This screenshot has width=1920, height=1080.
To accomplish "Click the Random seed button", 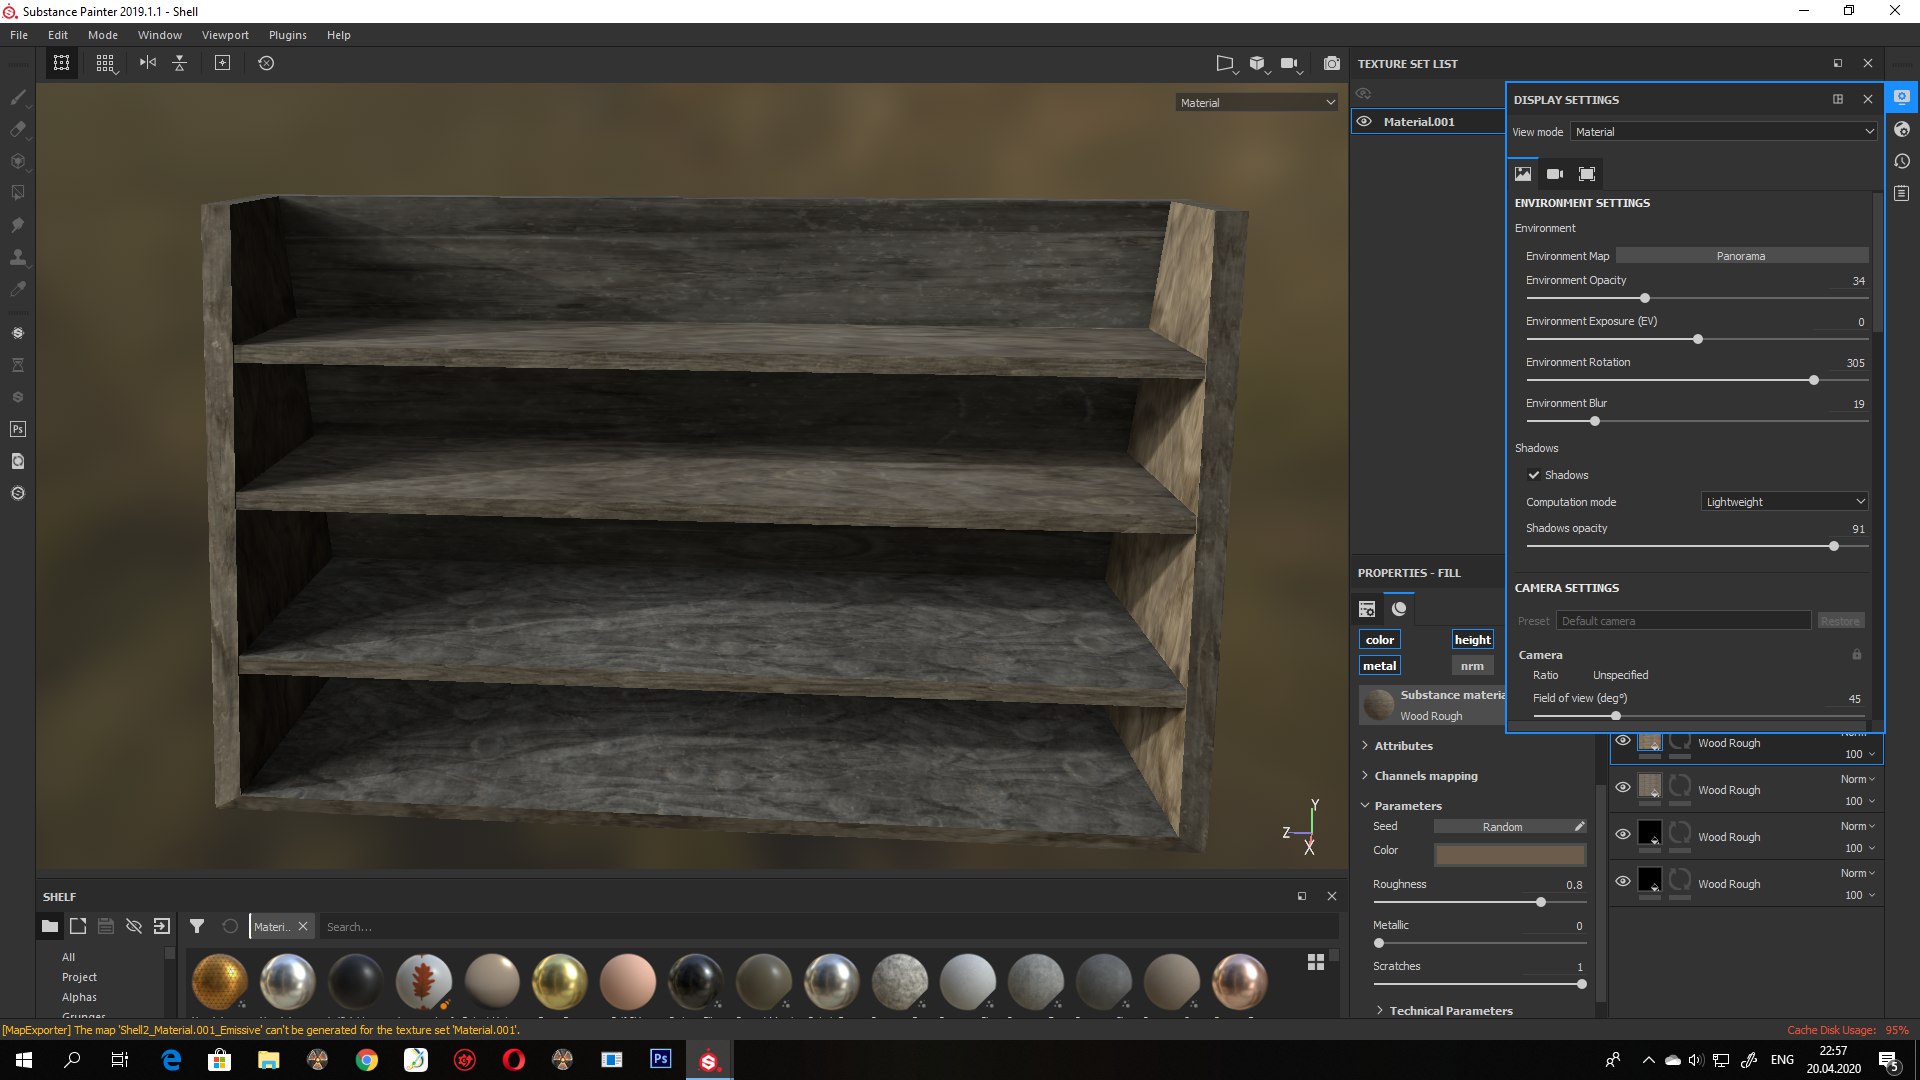I will (x=1502, y=827).
